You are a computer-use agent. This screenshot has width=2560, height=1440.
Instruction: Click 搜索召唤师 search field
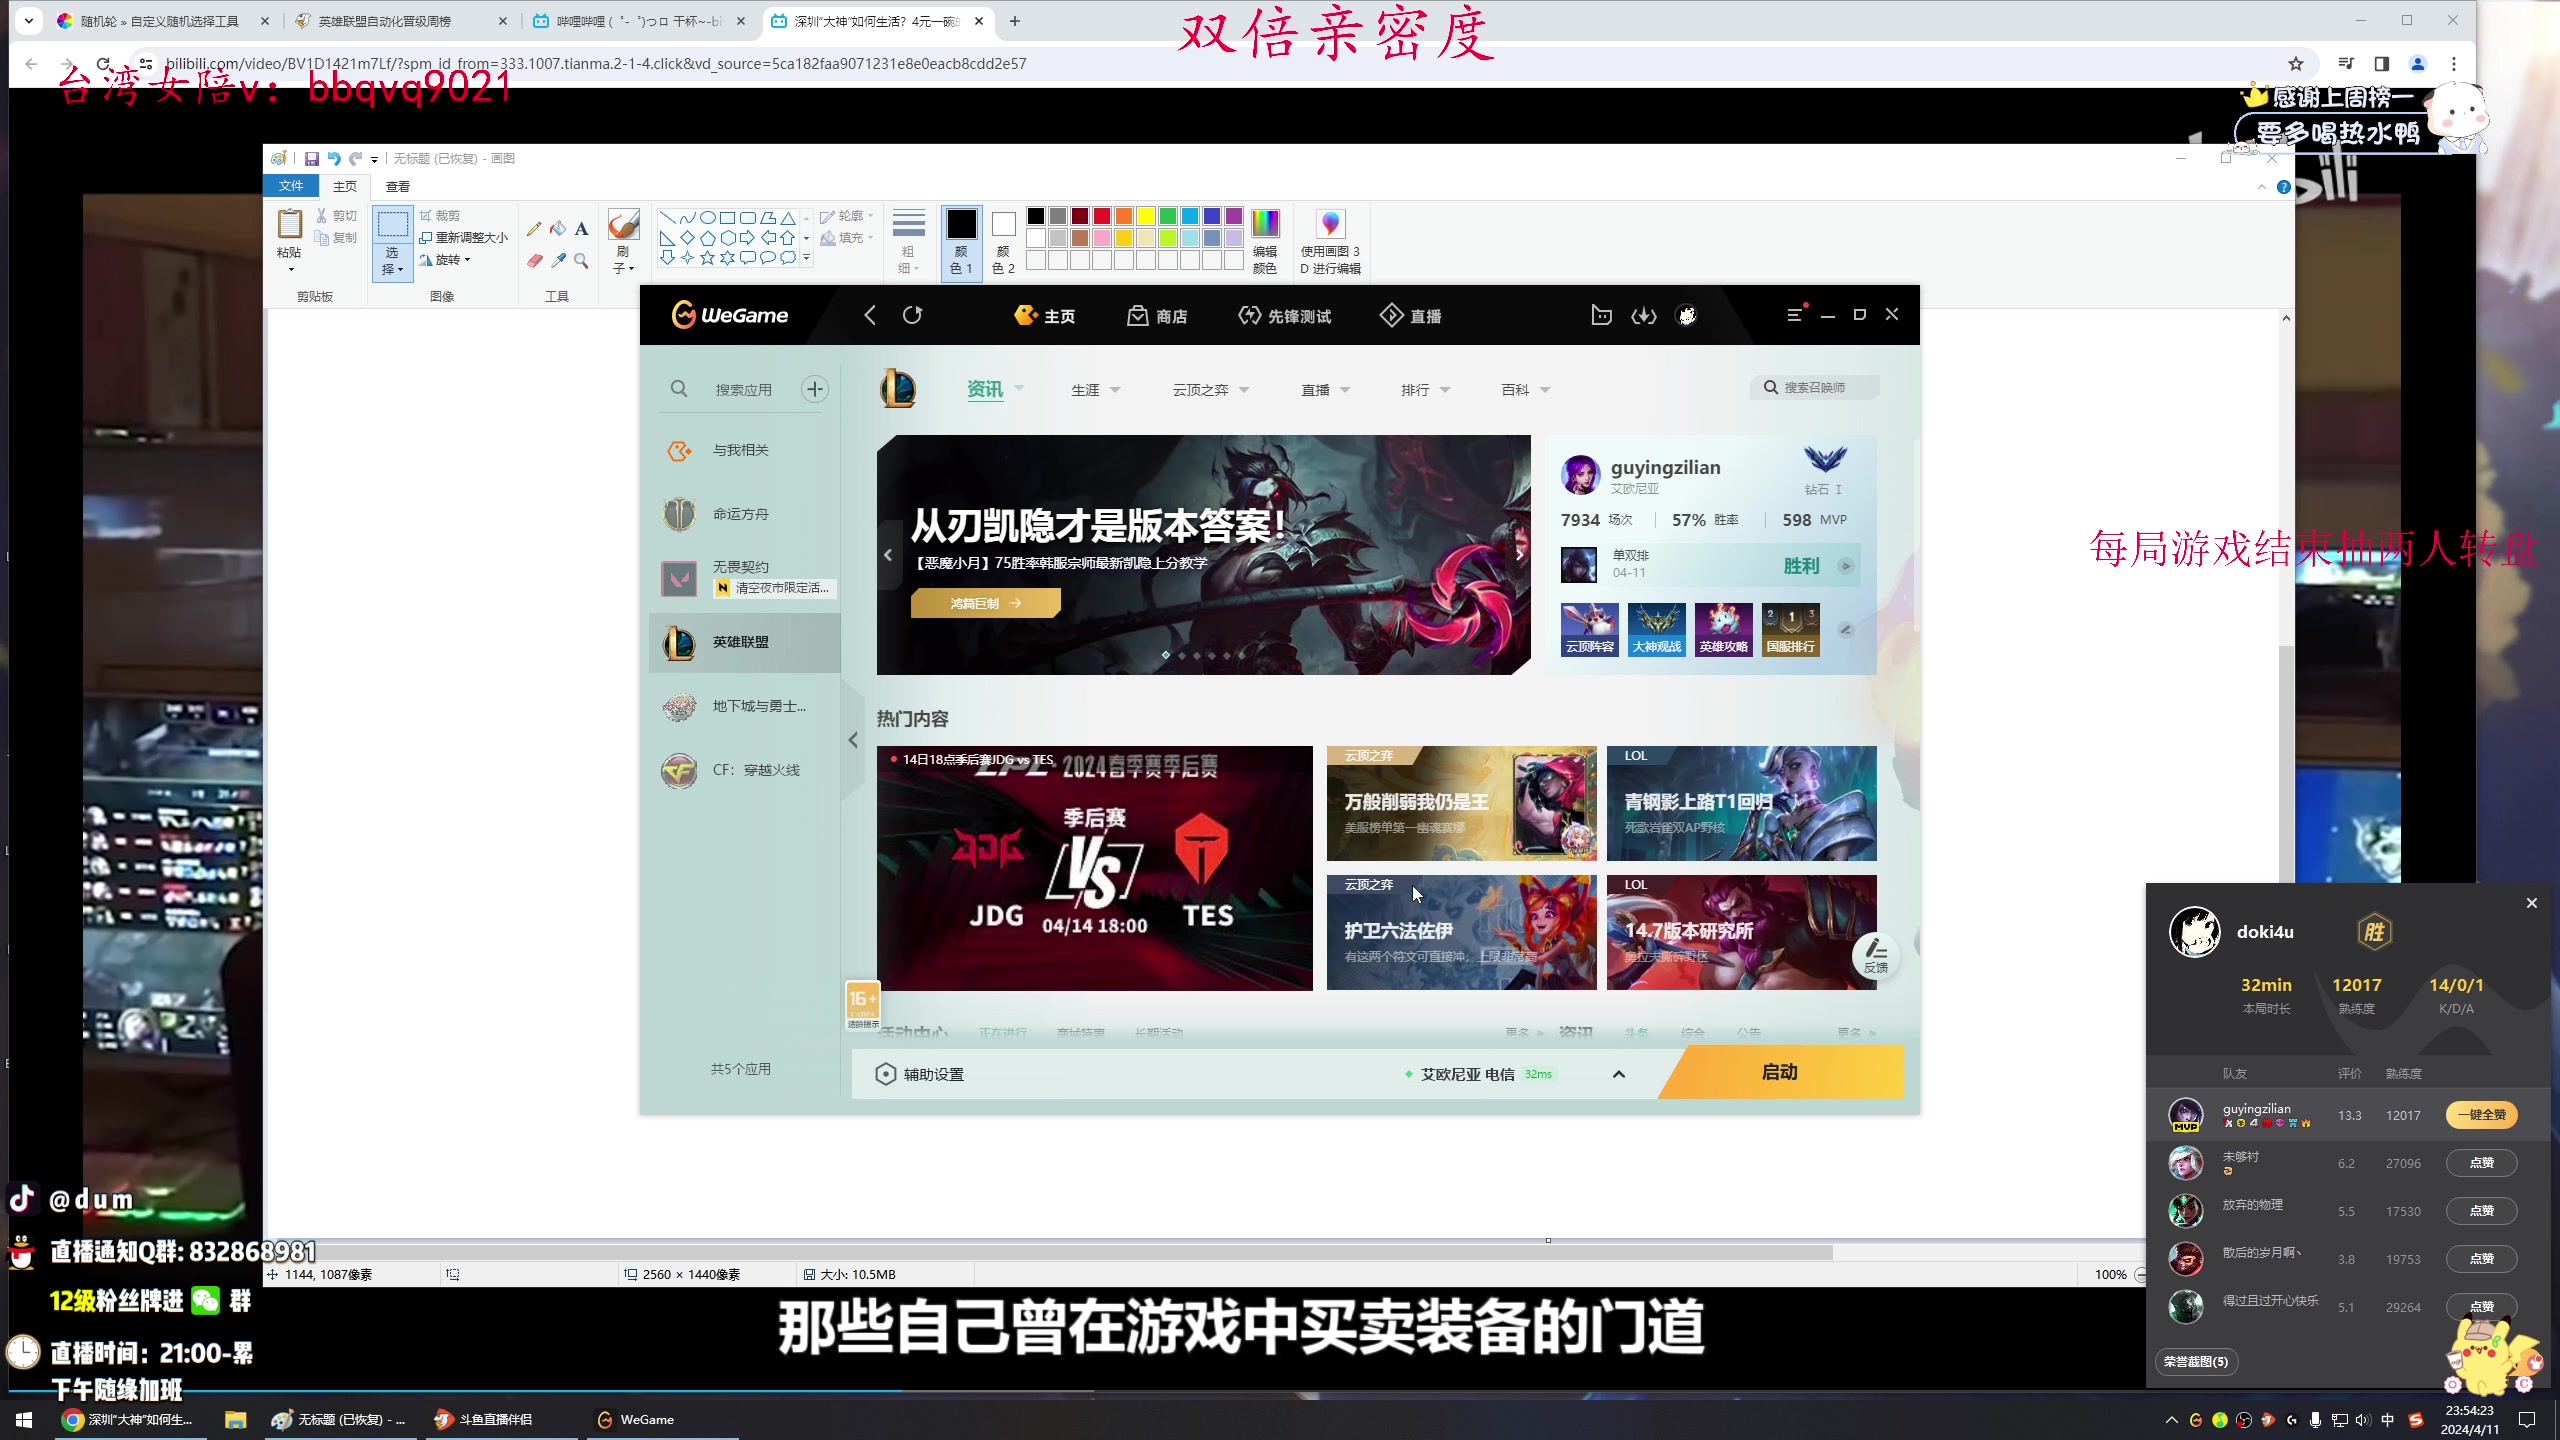tap(1815, 388)
